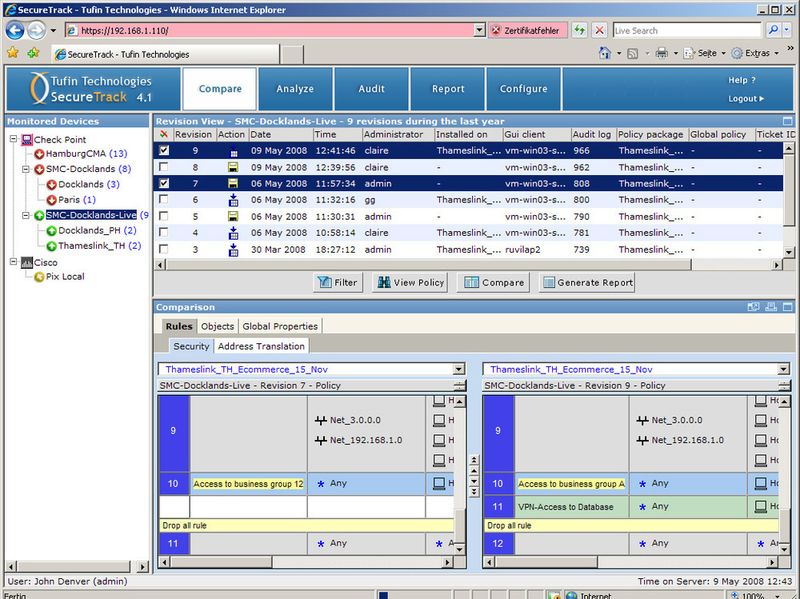The height and width of the screenshot is (599, 800).
Task: Click the Generate Report button
Action: [587, 282]
